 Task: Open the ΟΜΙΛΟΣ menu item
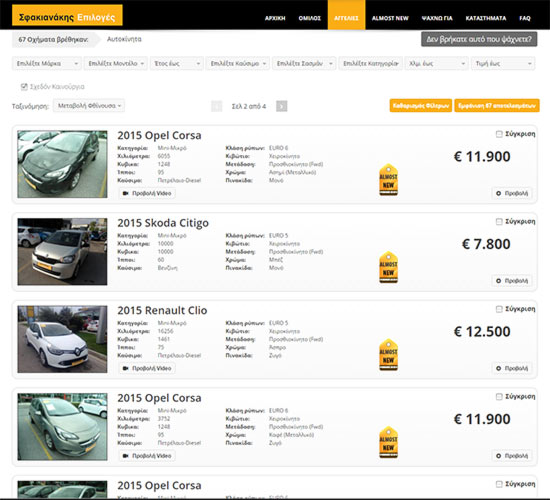point(309,18)
